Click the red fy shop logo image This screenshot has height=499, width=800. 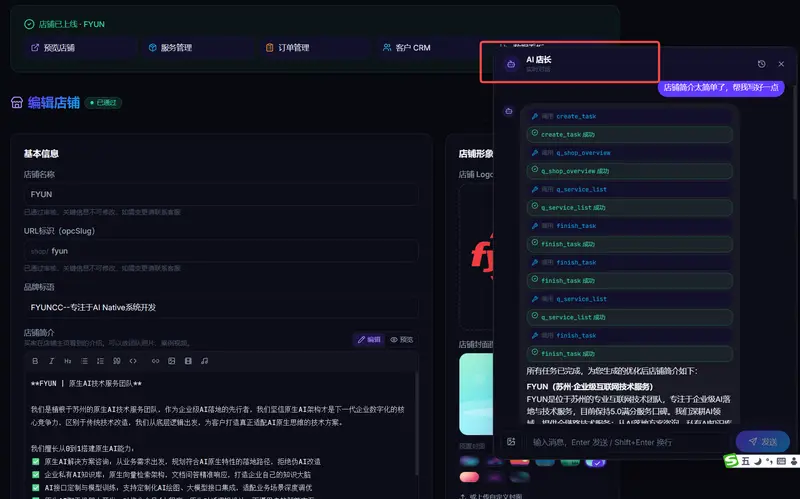coord(483,257)
